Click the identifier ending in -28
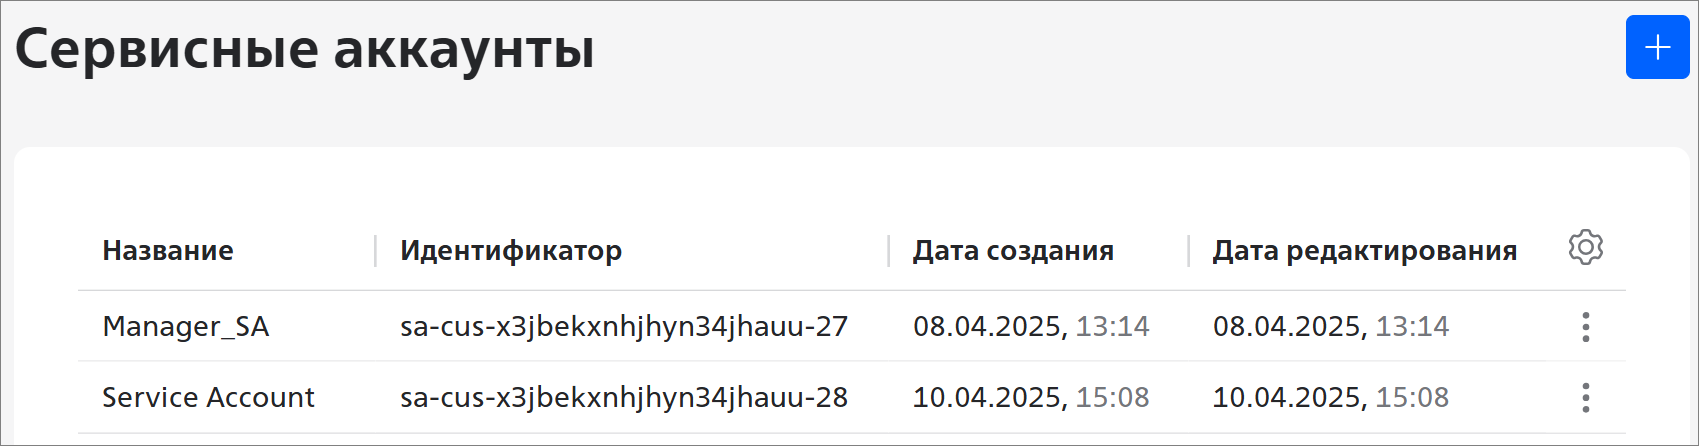1699x446 pixels. 624,398
